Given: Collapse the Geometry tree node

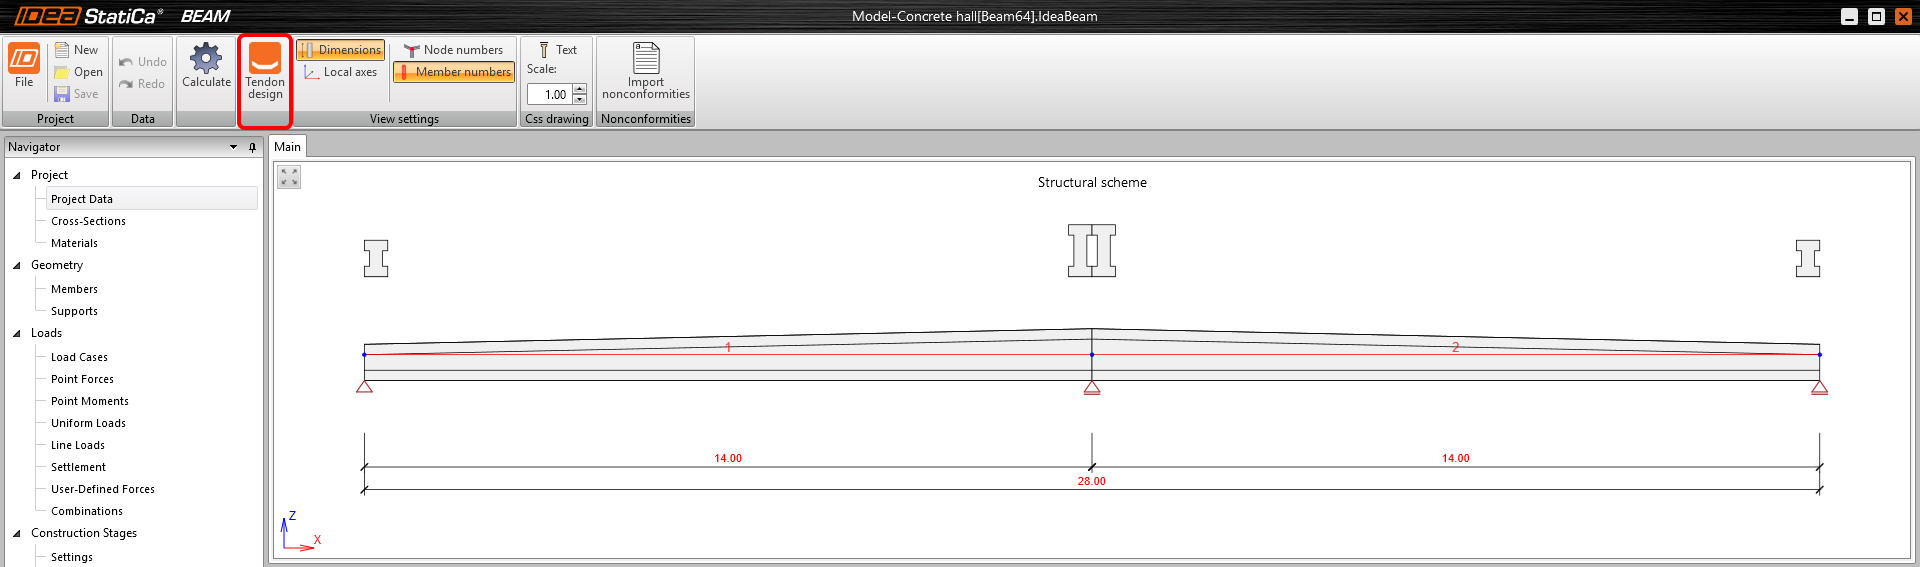Looking at the screenshot, I should coord(16,265).
